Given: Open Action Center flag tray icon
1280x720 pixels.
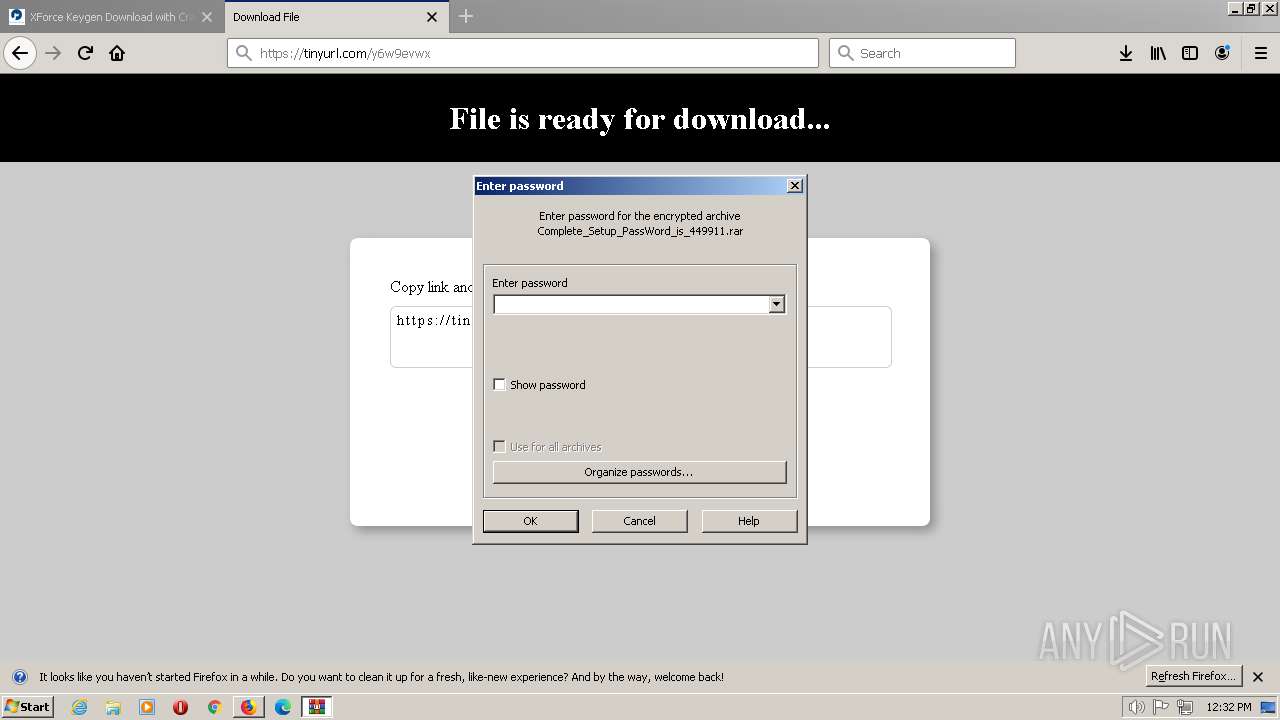Looking at the screenshot, I should coord(1161,707).
